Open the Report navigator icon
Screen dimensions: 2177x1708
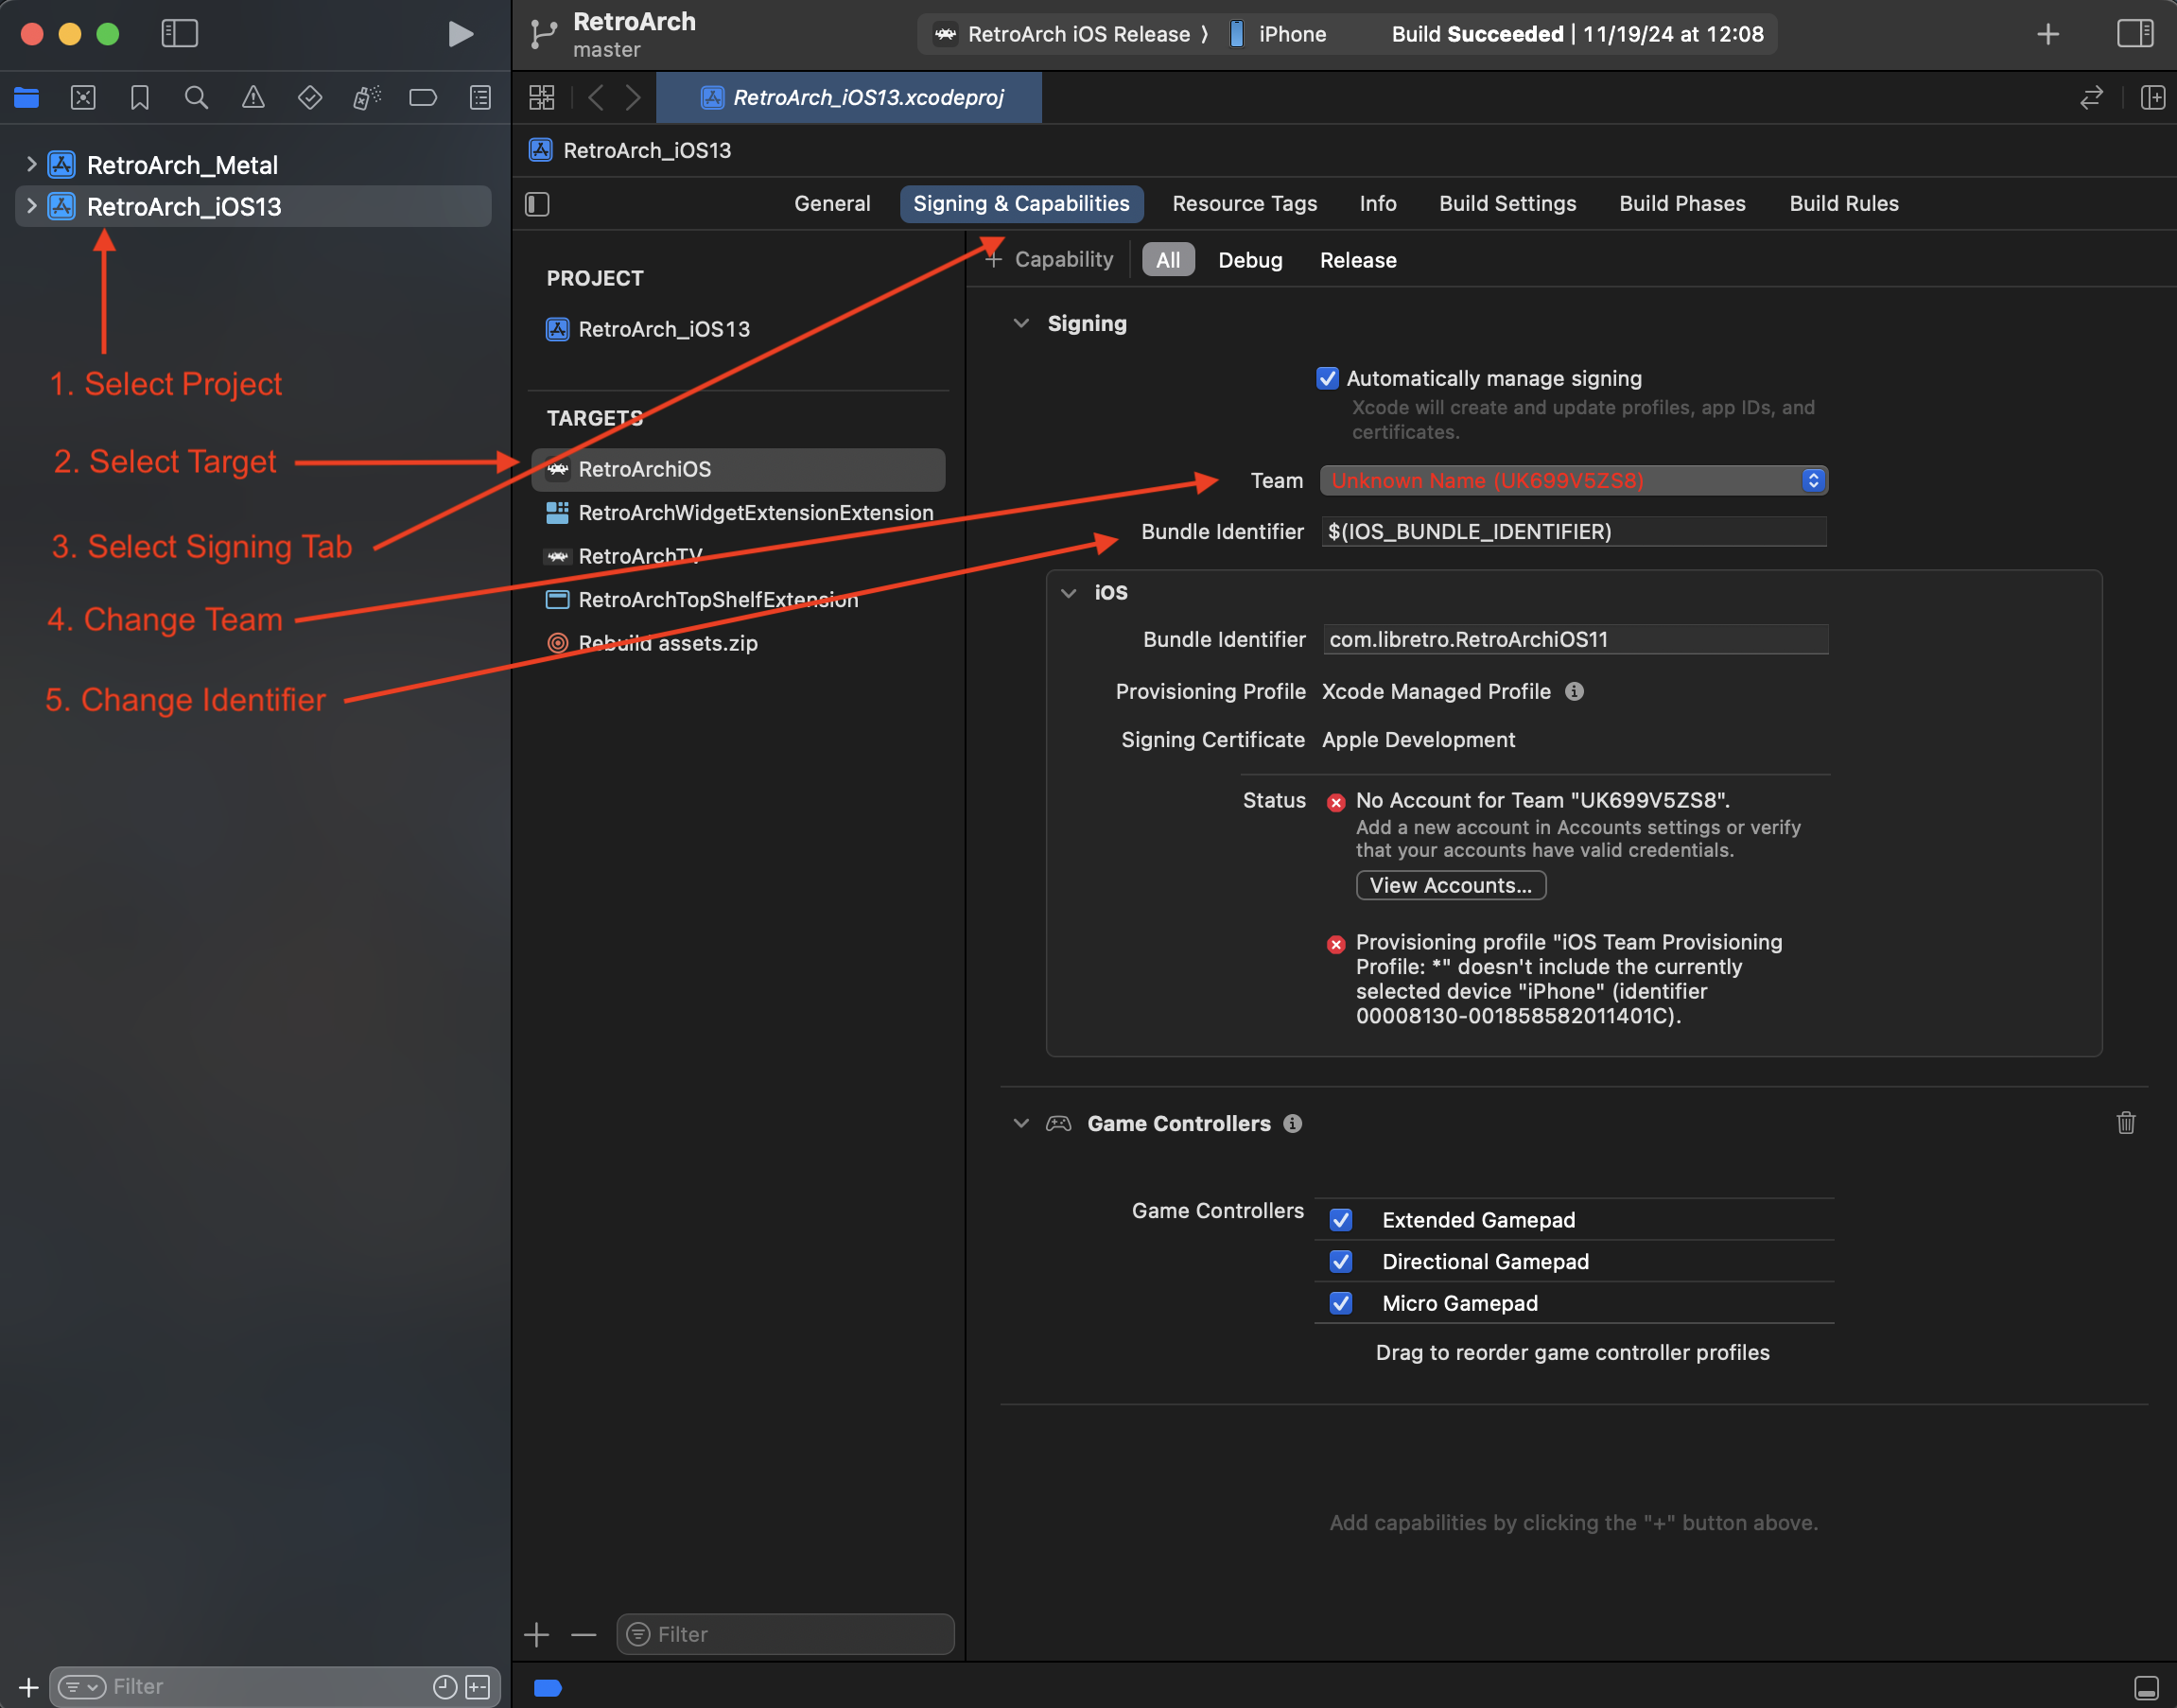pos(480,98)
